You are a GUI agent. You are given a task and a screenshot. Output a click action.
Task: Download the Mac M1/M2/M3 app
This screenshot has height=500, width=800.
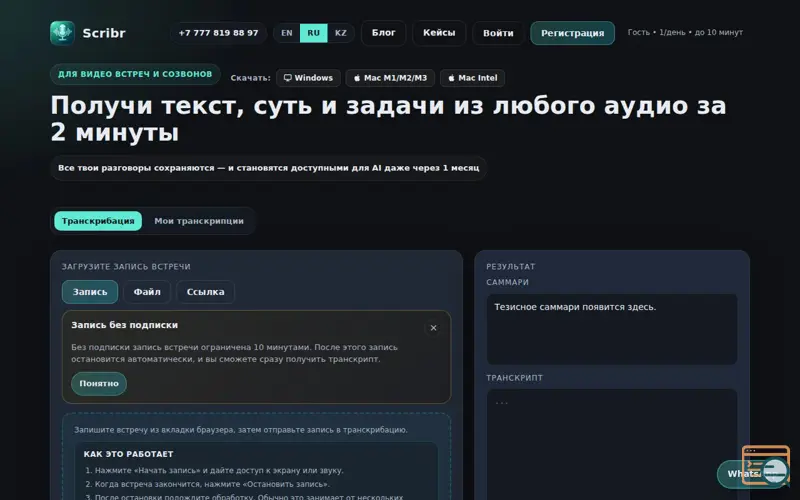click(x=390, y=78)
